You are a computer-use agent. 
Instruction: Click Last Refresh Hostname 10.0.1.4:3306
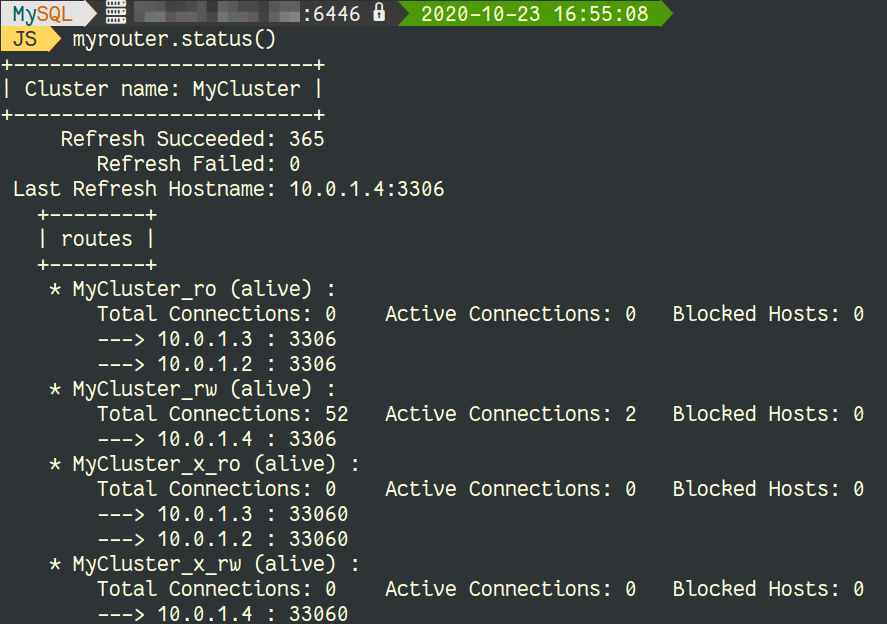229,189
